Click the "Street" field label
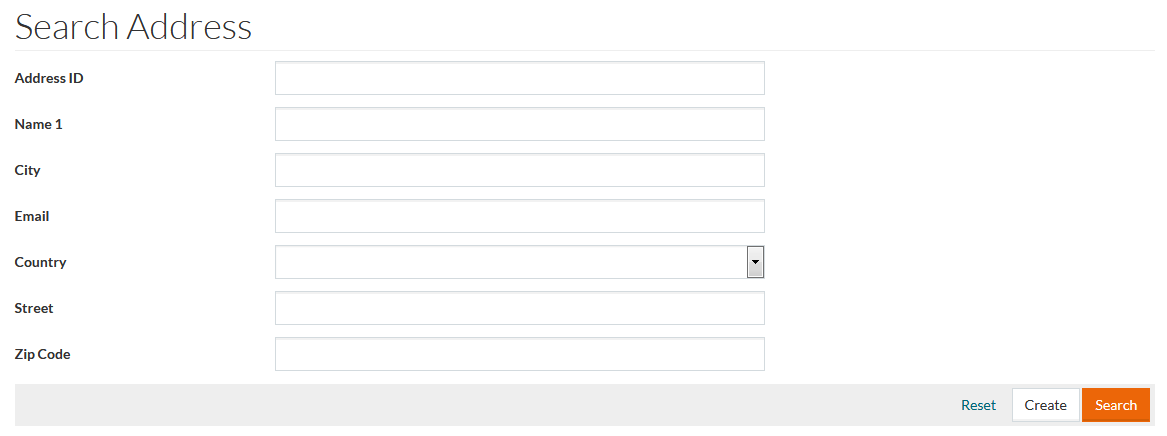Image resolution: width=1167 pixels, height=436 pixels. tap(34, 308)
